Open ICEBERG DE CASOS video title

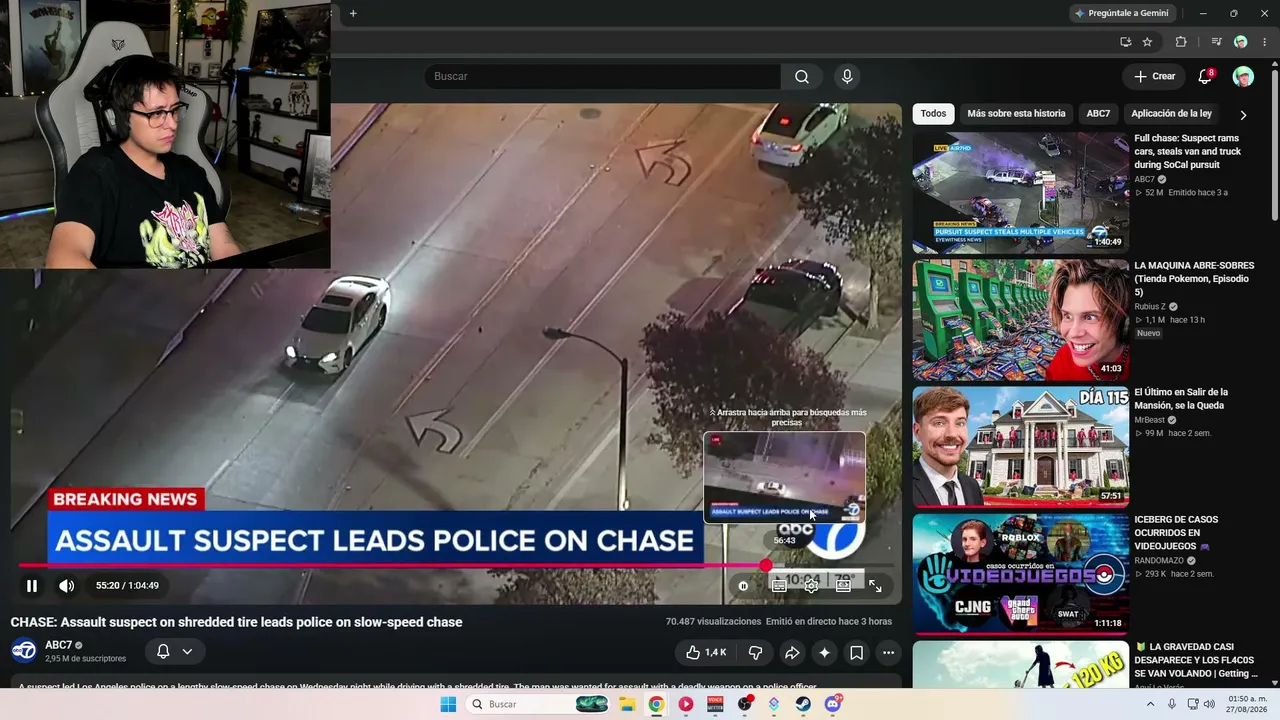click(1176, 533)
